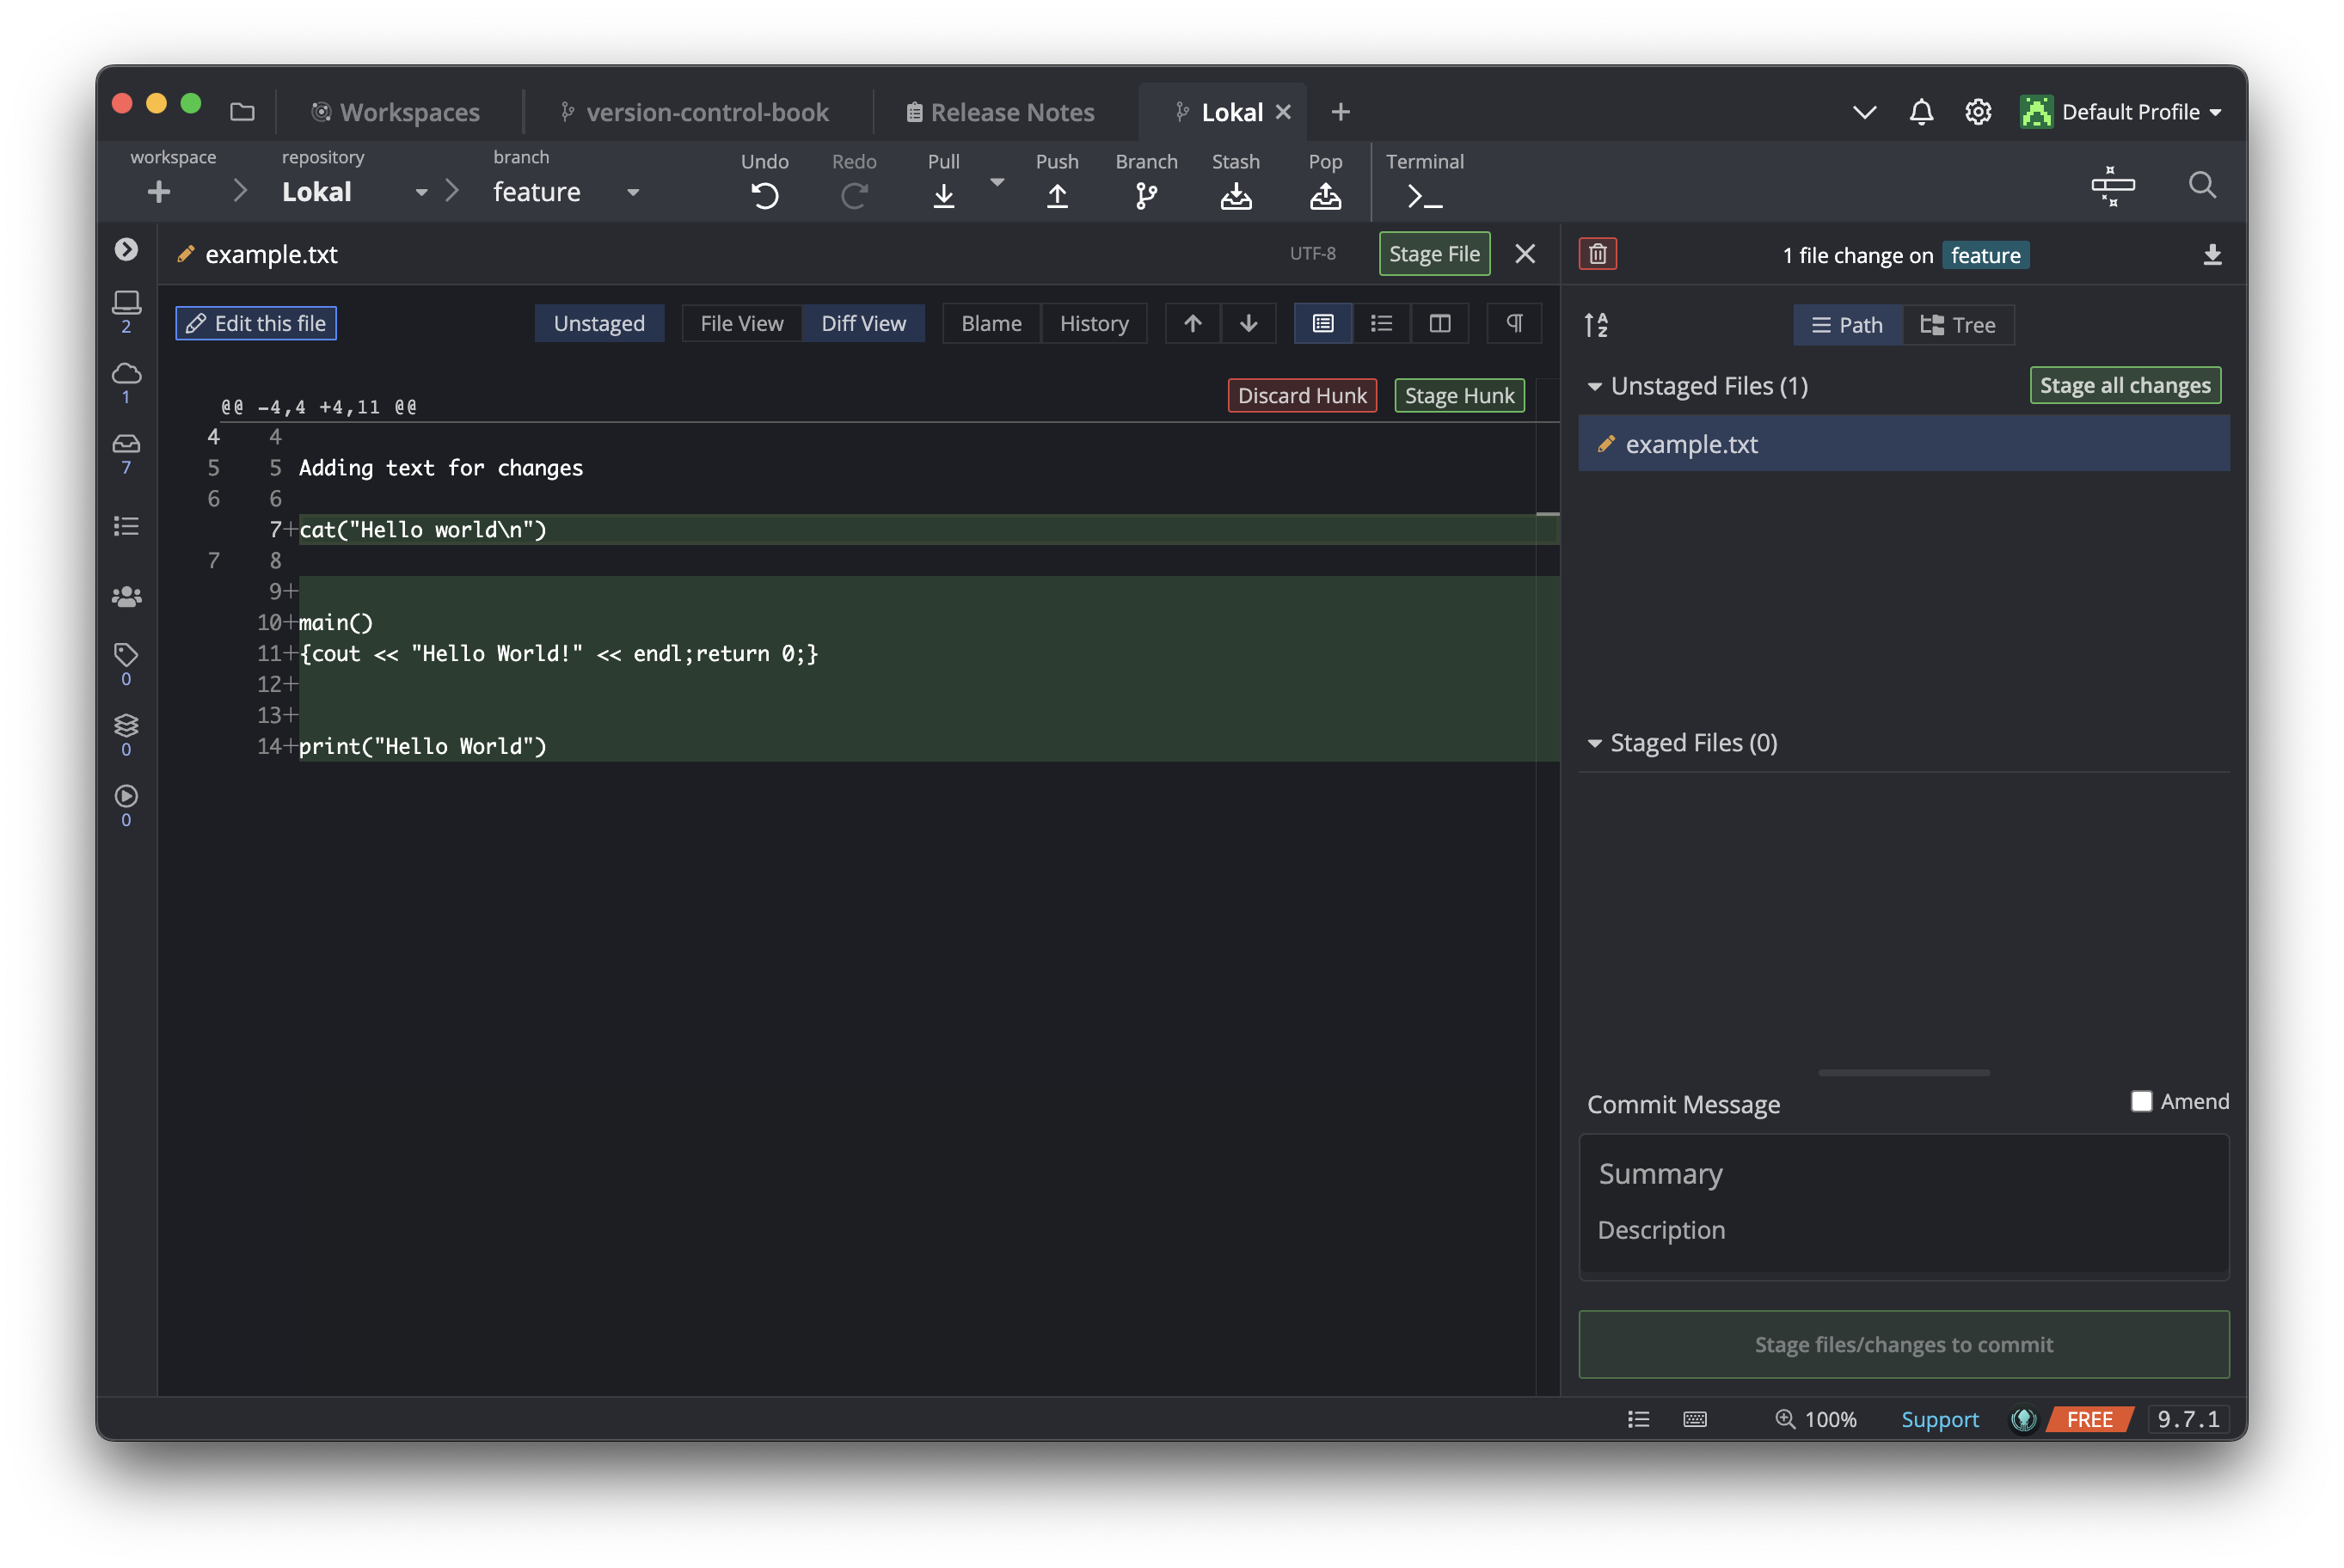Open the branch feature dropdown
The image size is (2344, 1568).
(632, 192)
